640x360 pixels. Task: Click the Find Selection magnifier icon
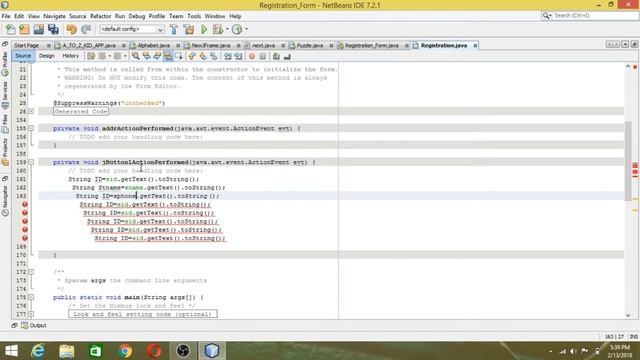(136, 56)
